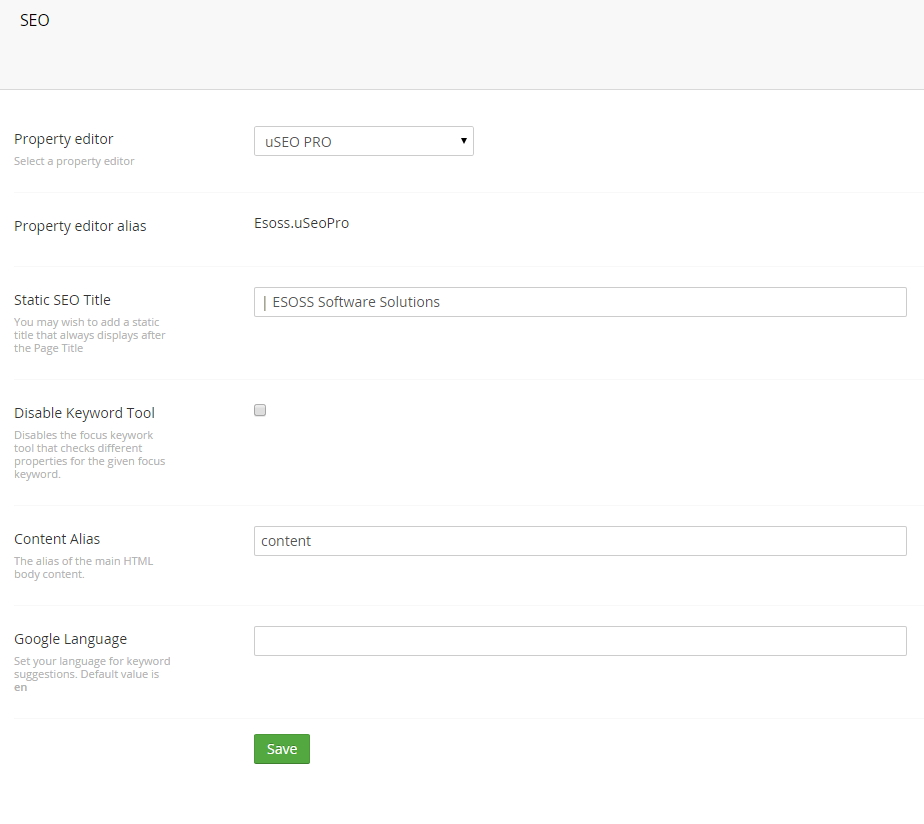Click the Property editor label

pos(64,139)
